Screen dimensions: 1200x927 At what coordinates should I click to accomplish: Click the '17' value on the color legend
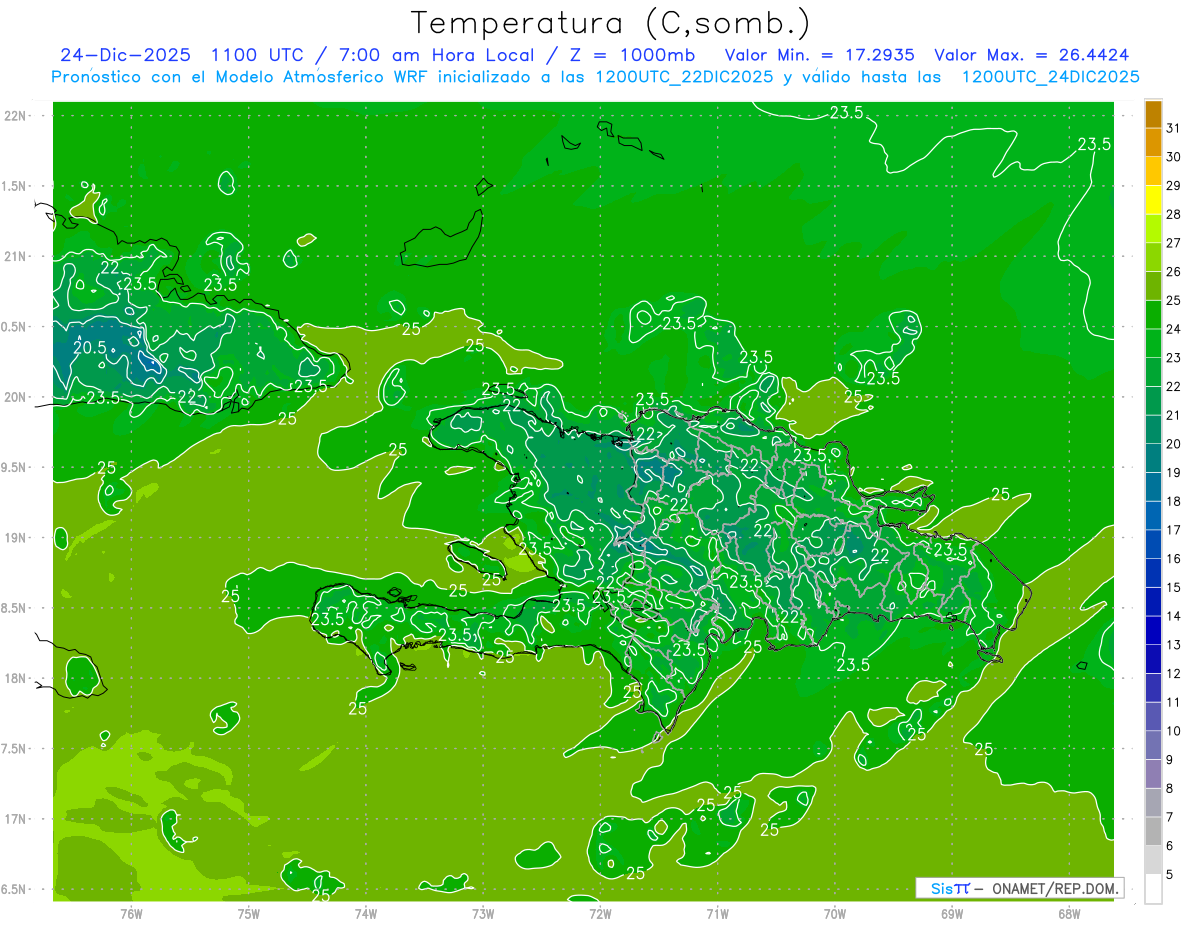pos(1173,530)
